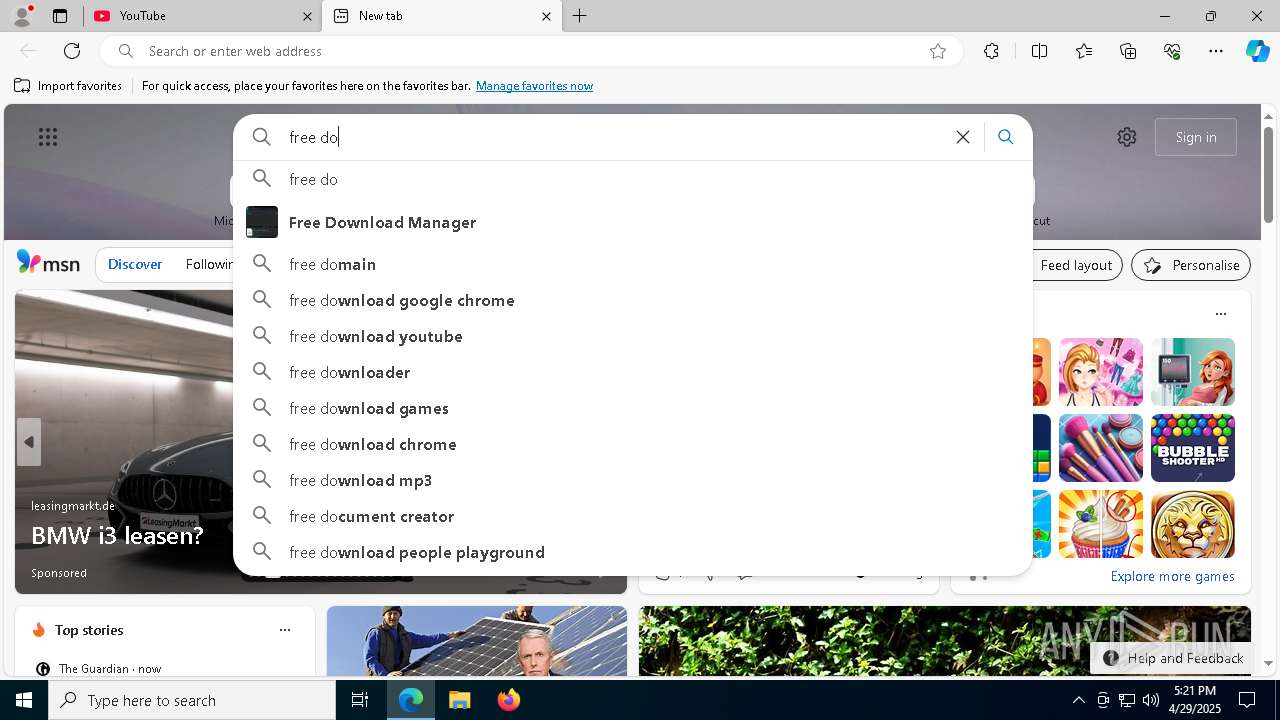The width and height of the screenshot is (1280, 720).
Task: Choose 'free download youtube' suggestion
Action: coord(632,336)
